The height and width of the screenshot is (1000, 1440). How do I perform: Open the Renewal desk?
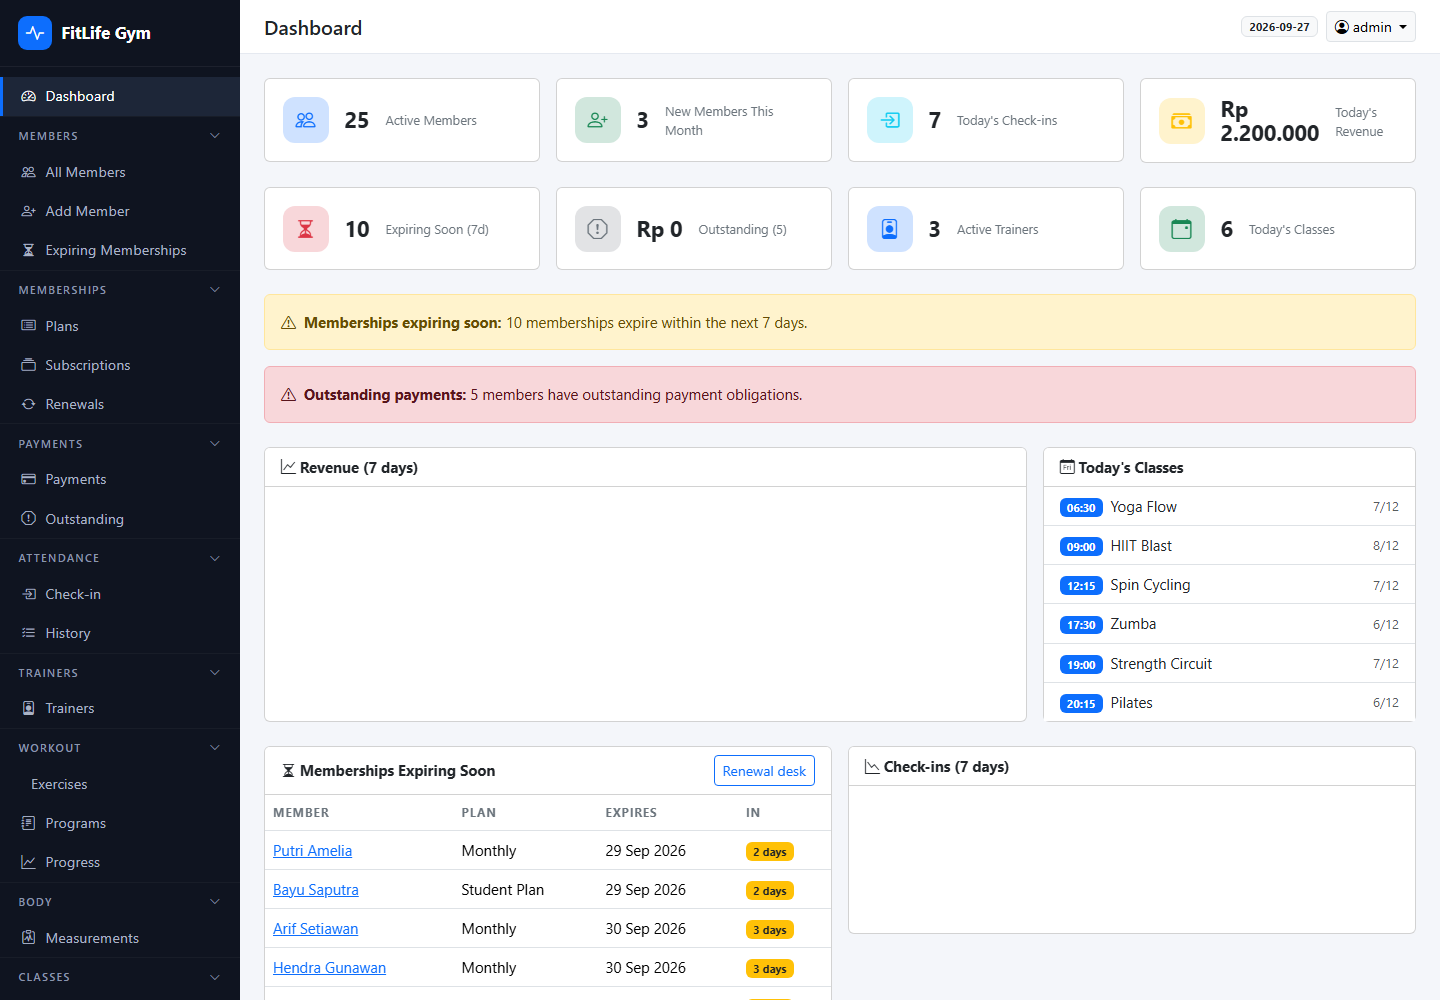click(x=764, y=771)
